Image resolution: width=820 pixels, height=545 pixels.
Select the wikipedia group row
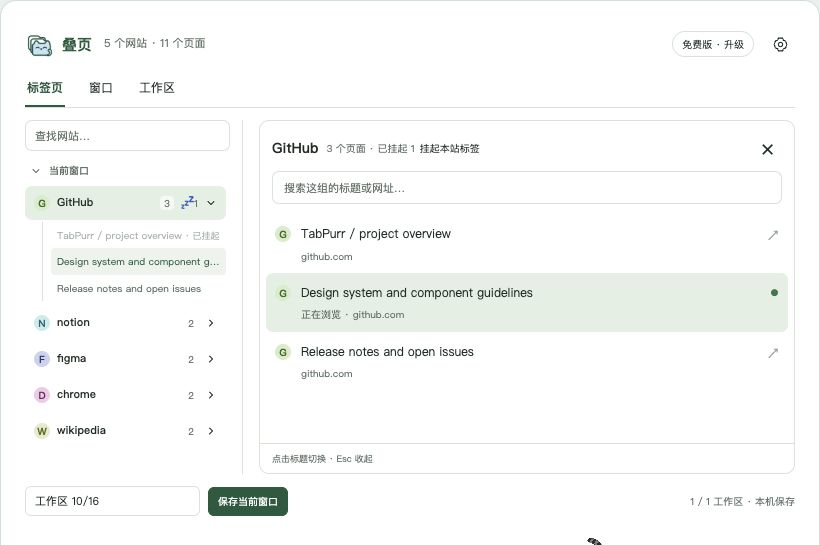click(126, 431)
